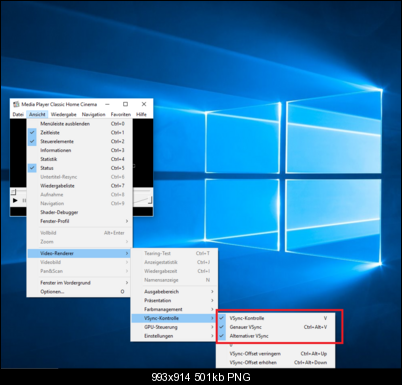
Task: Click the Wiedergabezeit entry
Action: 174,271
